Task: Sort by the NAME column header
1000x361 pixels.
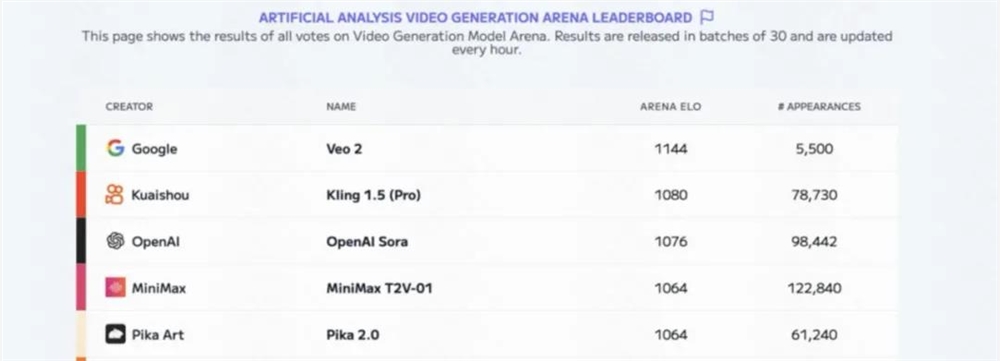Action: click(x=341, y=107)
